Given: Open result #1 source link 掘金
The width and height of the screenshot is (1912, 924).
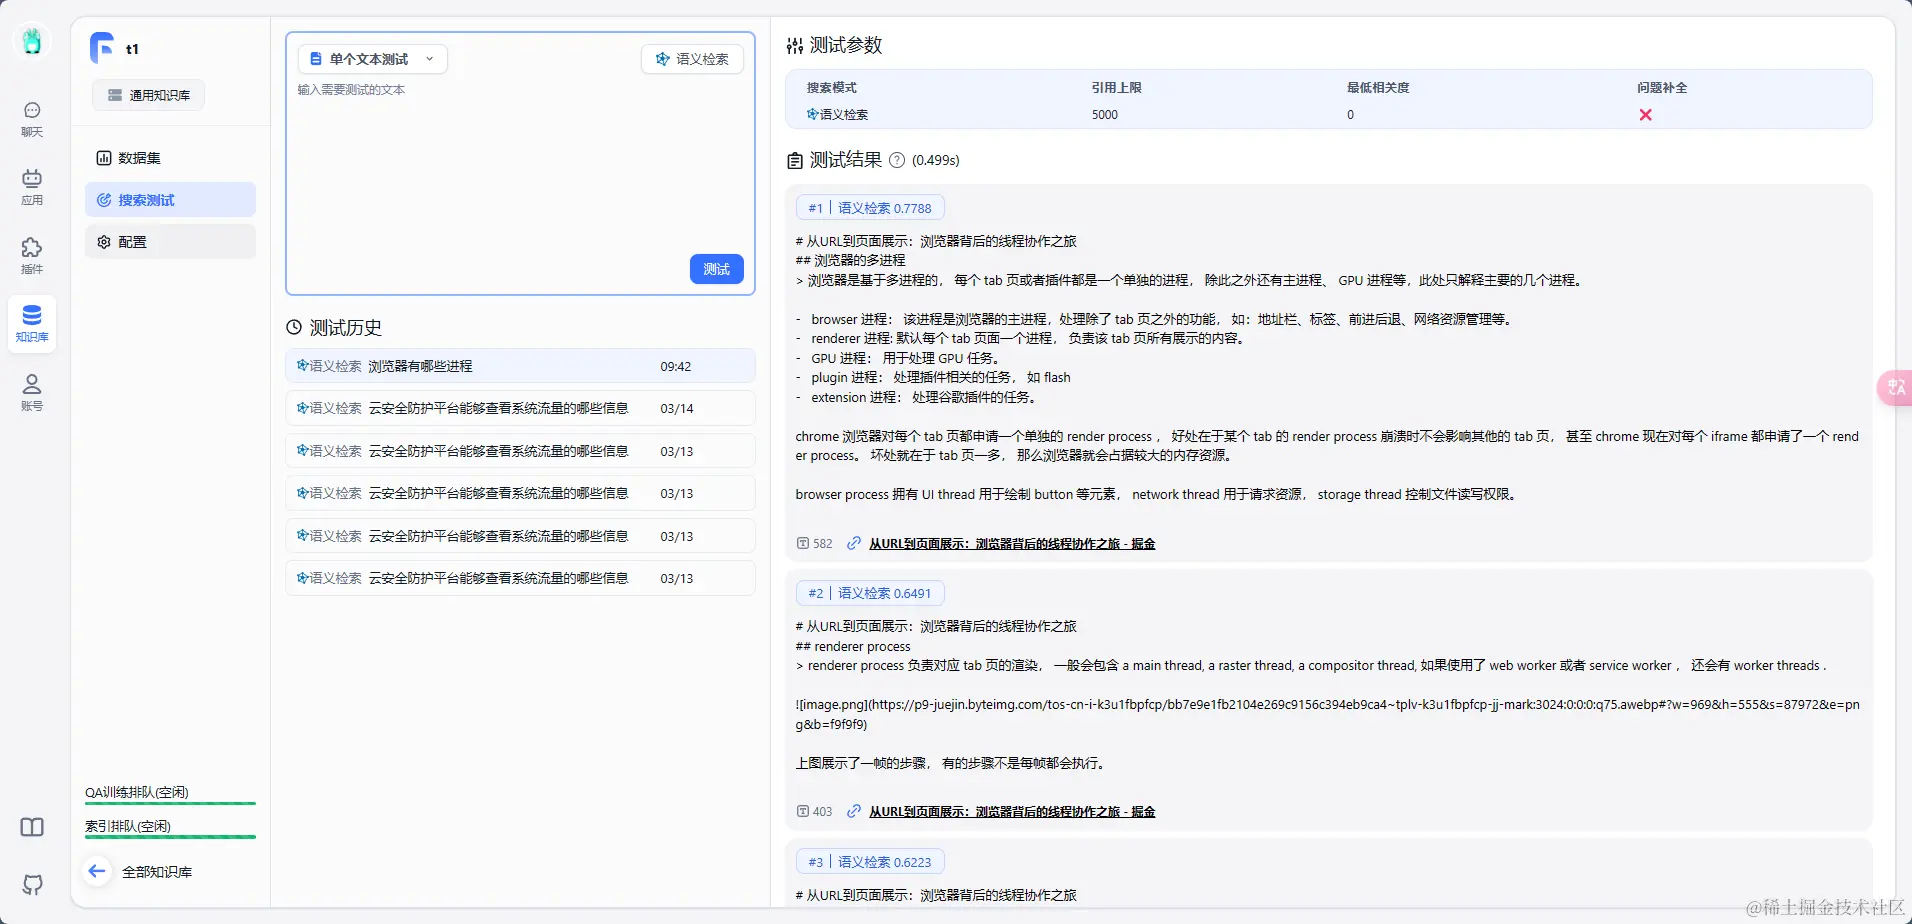Looking at the screenshot, I should [x=1012, y=543].
